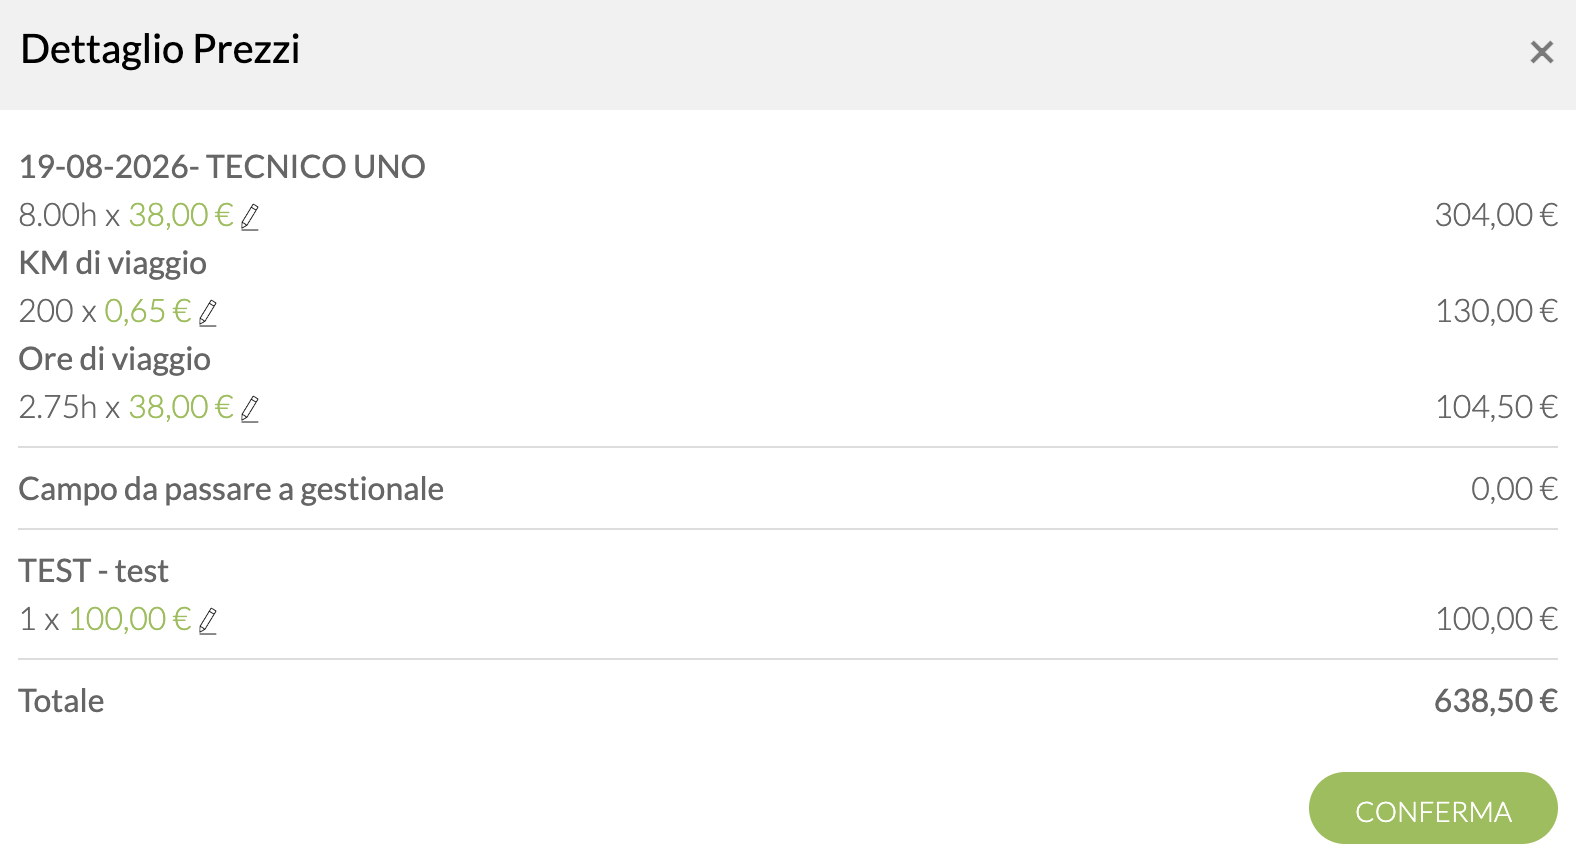Click the green 100,00 € TEST unit price
This screenshot has height=854, width=1576.
click(x=130, y=619)
